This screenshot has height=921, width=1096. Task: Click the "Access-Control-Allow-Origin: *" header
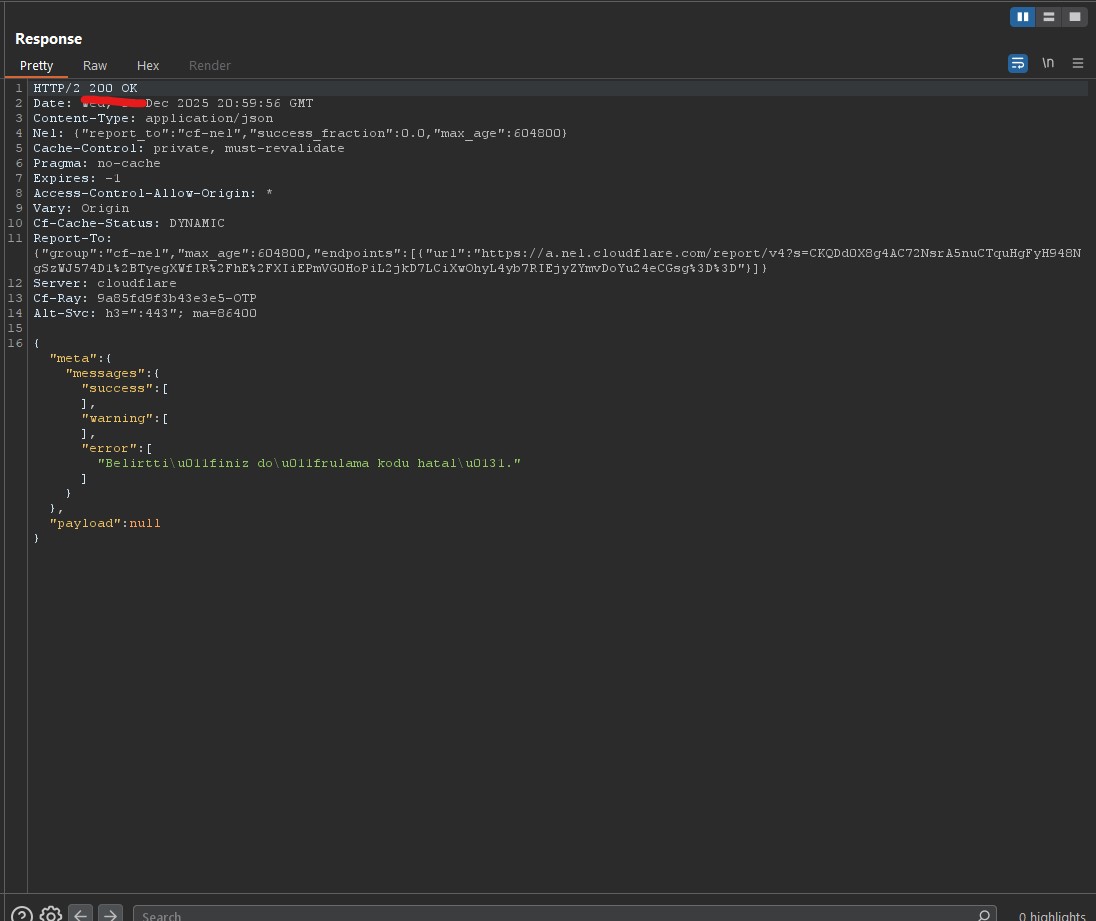pyautogui.click(x=152, y=193)
